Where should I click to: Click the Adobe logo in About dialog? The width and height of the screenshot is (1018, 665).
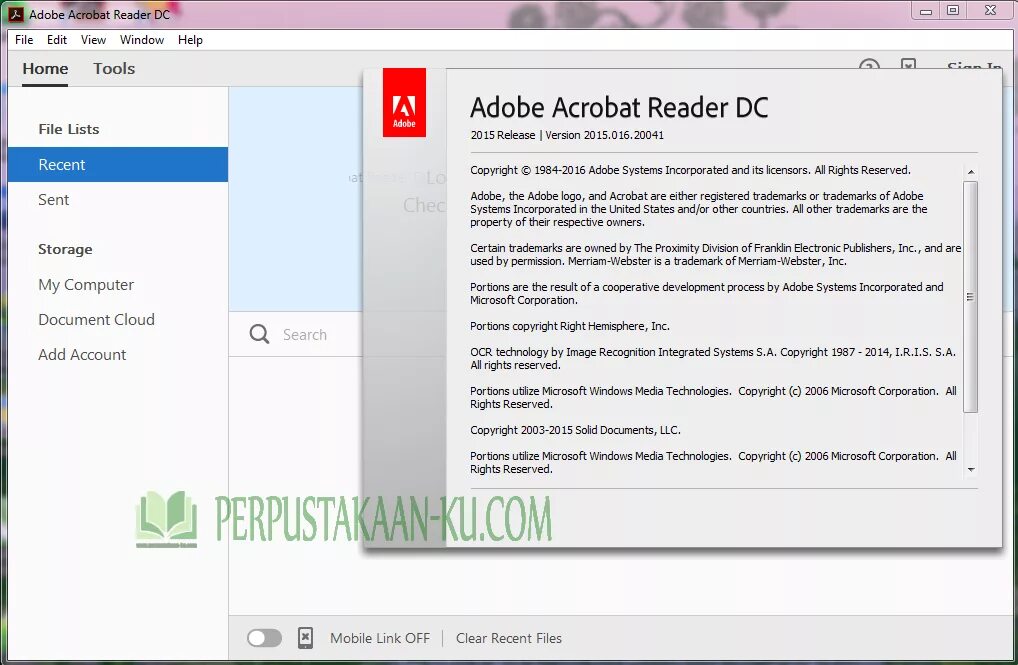tap(404, 103)
